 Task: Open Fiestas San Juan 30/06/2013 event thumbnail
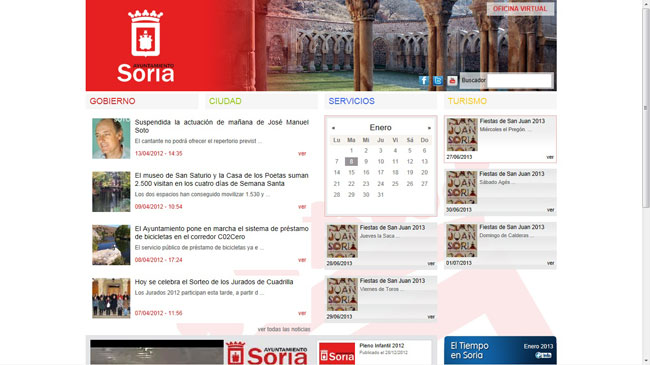tap(462, 187)
